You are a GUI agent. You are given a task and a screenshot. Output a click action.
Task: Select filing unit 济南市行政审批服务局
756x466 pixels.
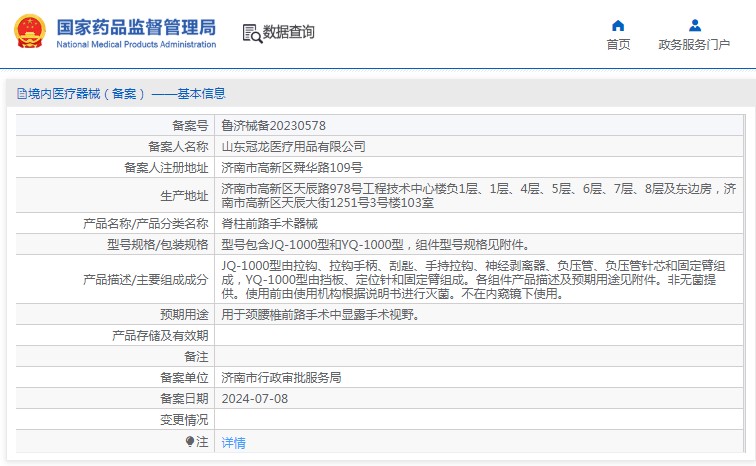coord(281,378)
